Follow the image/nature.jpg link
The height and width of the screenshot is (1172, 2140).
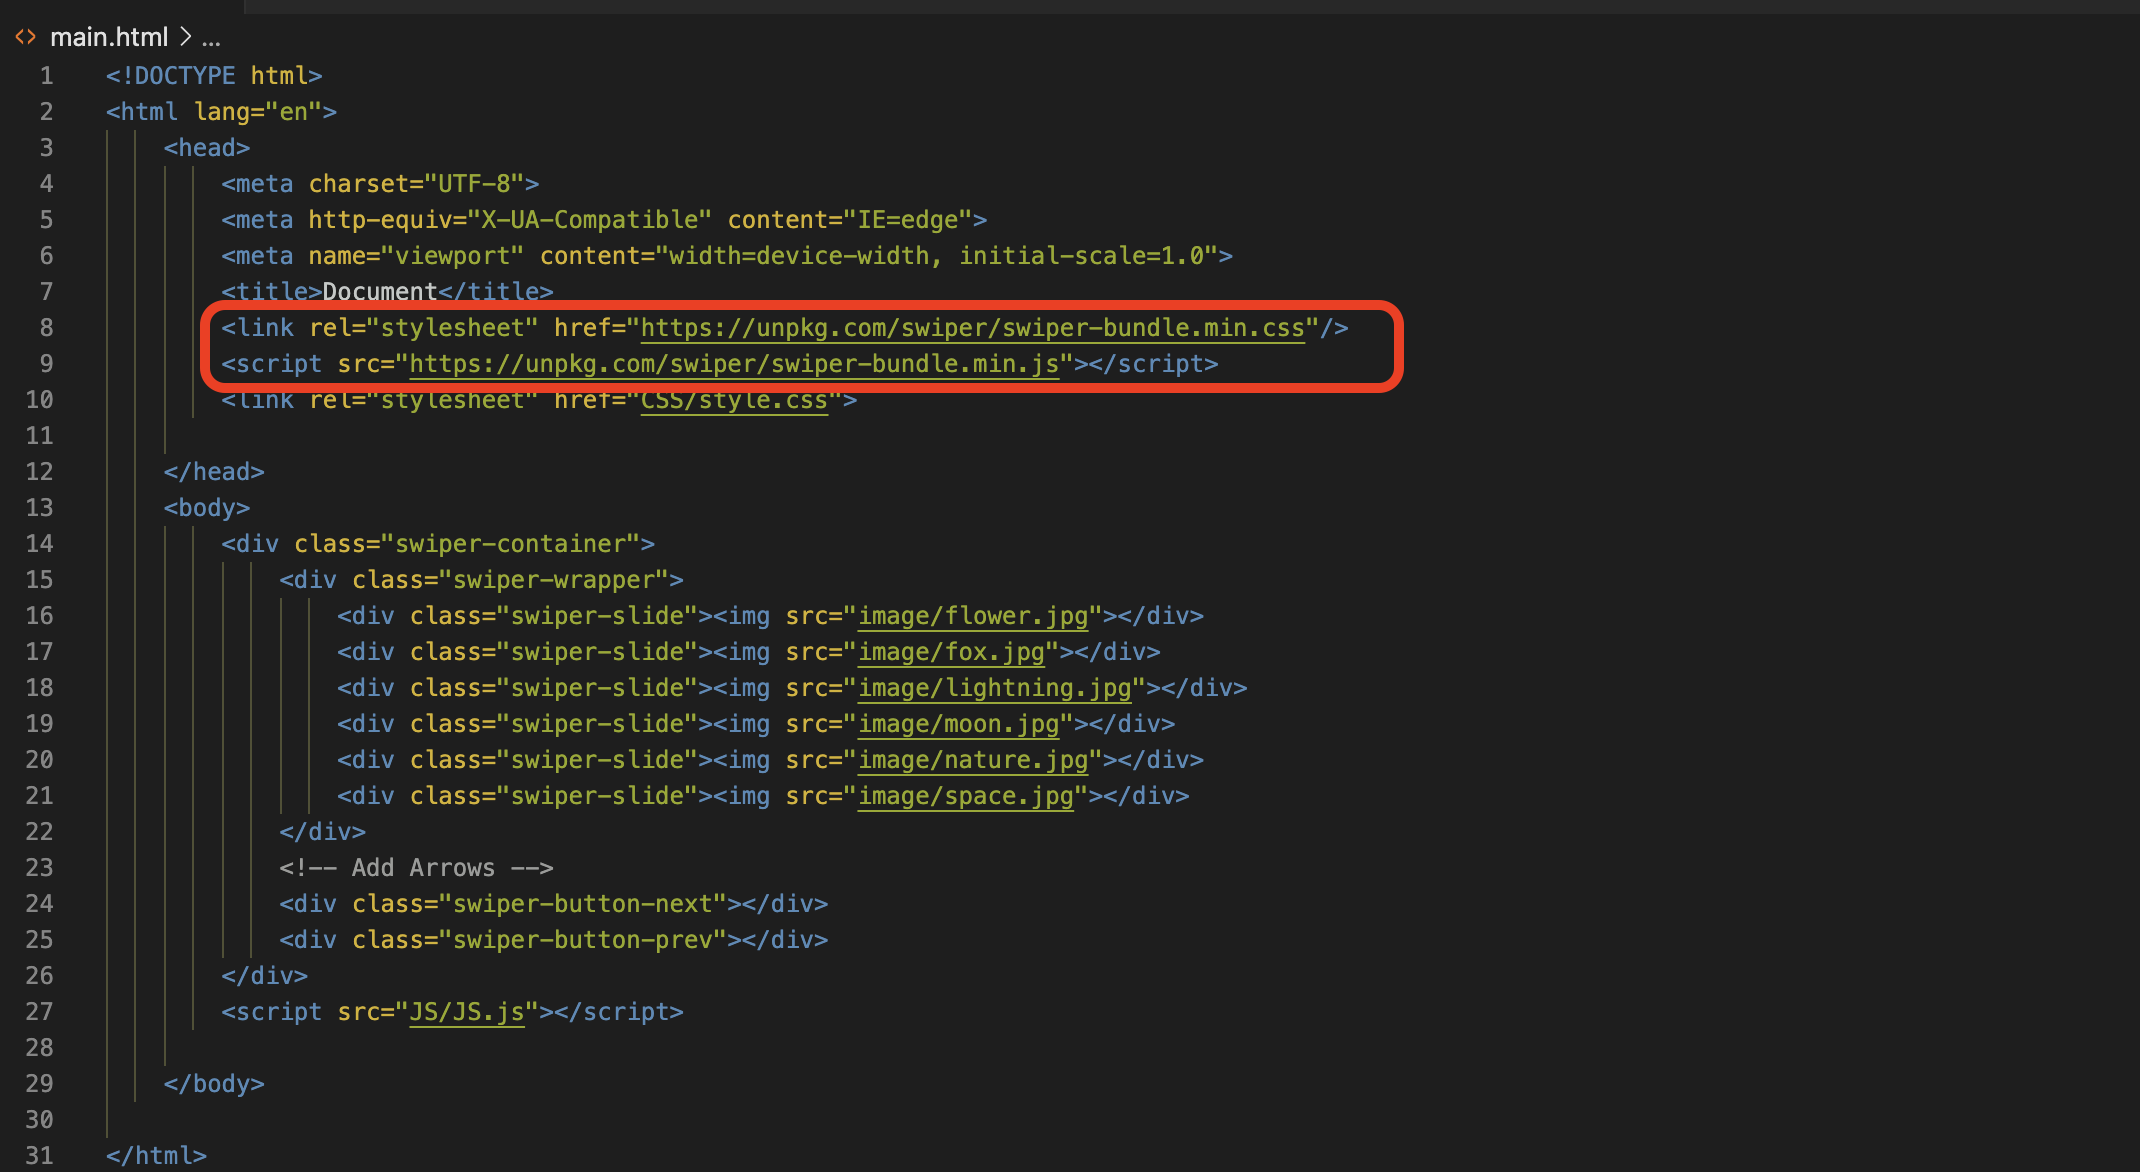click(x=972, y=760)
